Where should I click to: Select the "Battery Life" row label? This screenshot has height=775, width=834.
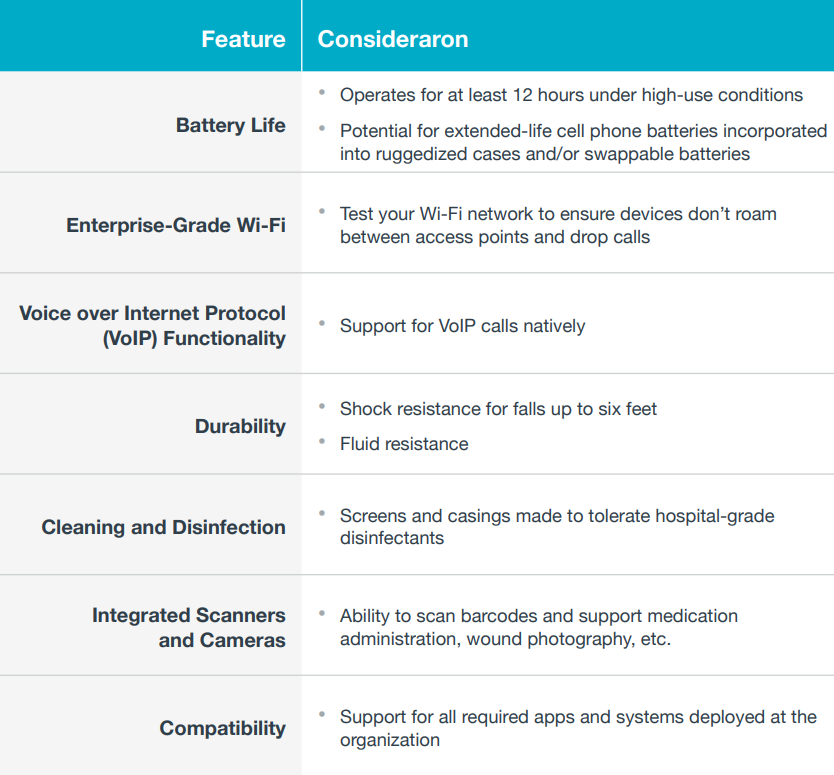[230, 125]
